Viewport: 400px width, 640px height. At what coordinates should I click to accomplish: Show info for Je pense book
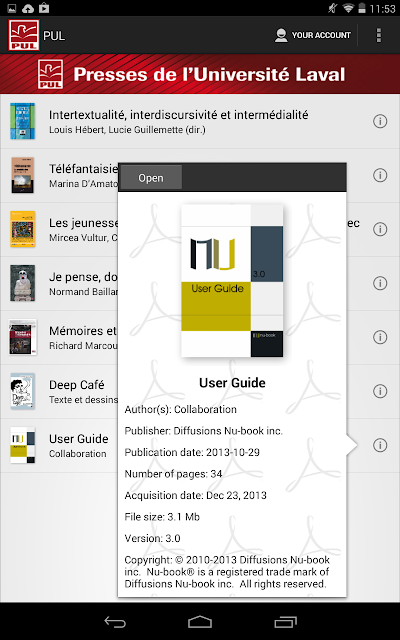[x=380, y=283]
